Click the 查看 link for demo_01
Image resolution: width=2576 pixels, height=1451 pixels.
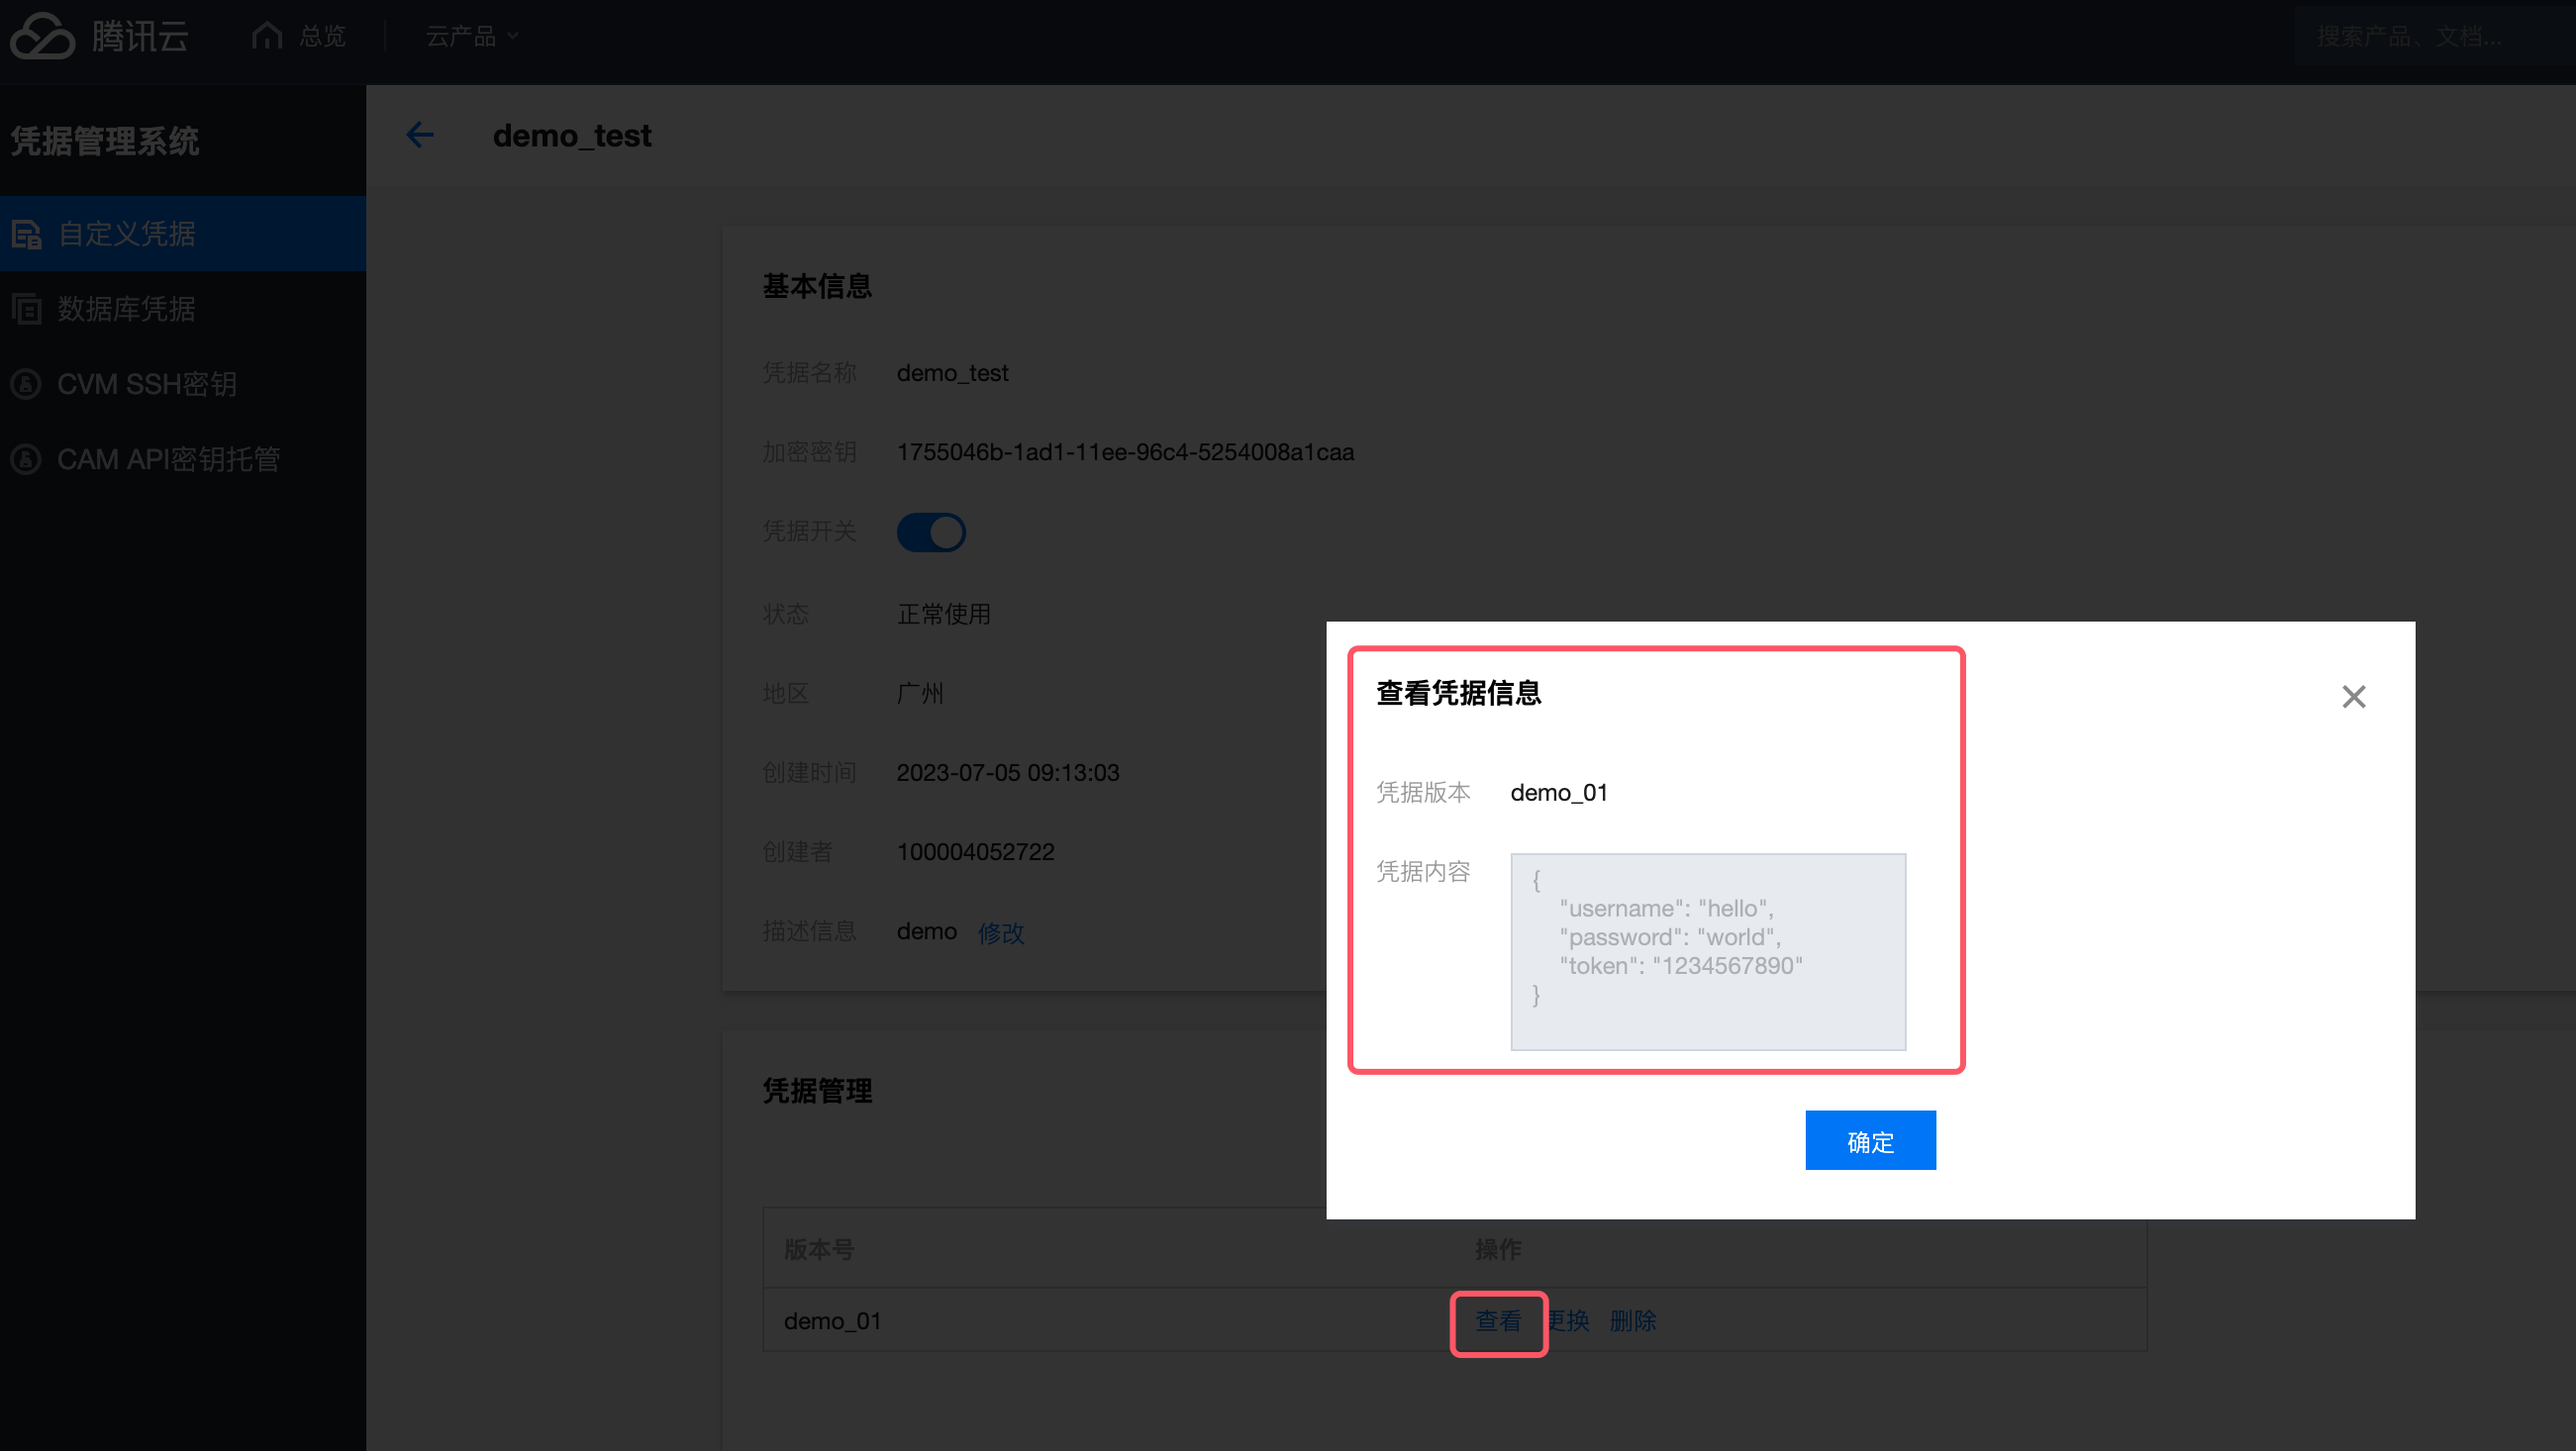coord(1498,1321)
